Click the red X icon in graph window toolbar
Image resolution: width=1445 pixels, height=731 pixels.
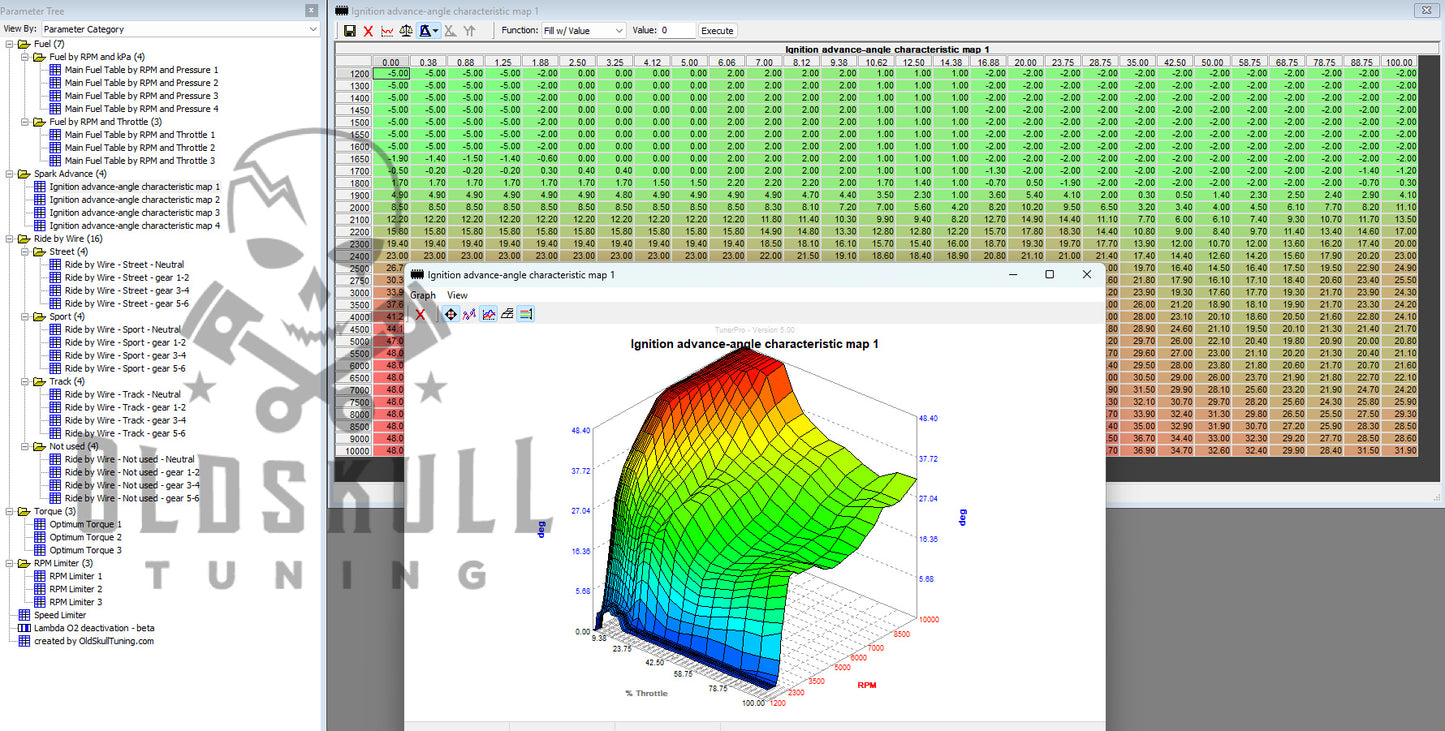click(x=420, y=314)
